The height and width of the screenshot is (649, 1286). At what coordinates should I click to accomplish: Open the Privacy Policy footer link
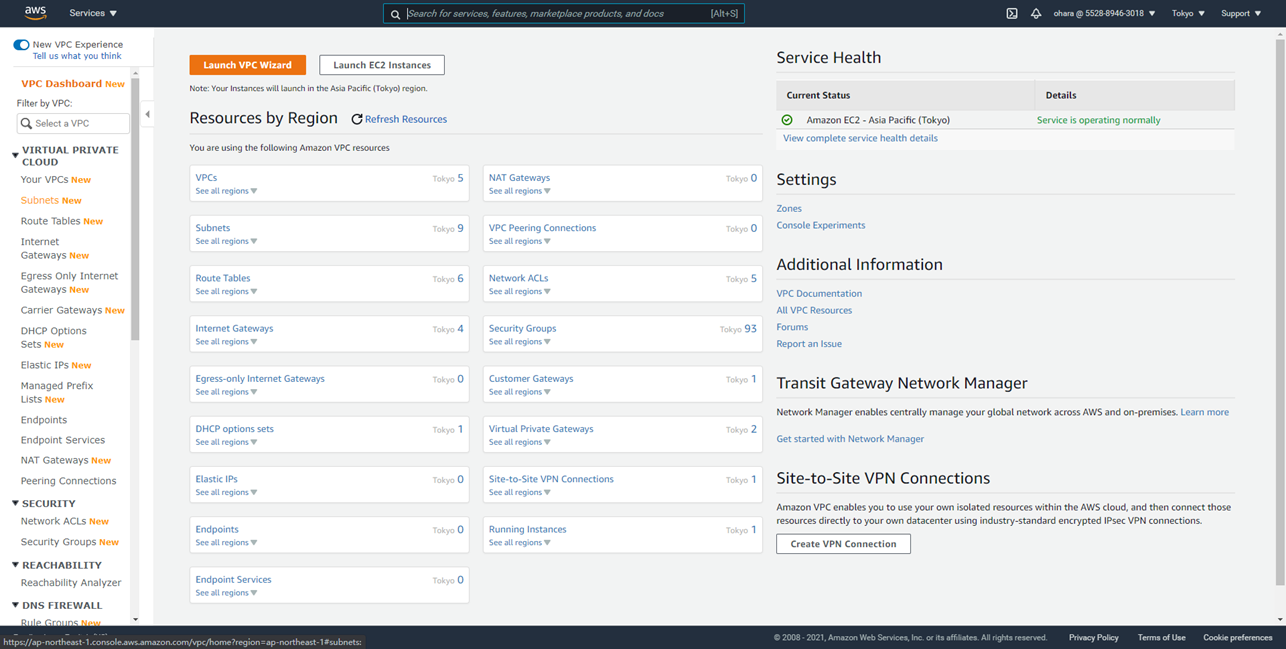[x=1093, y=637]
